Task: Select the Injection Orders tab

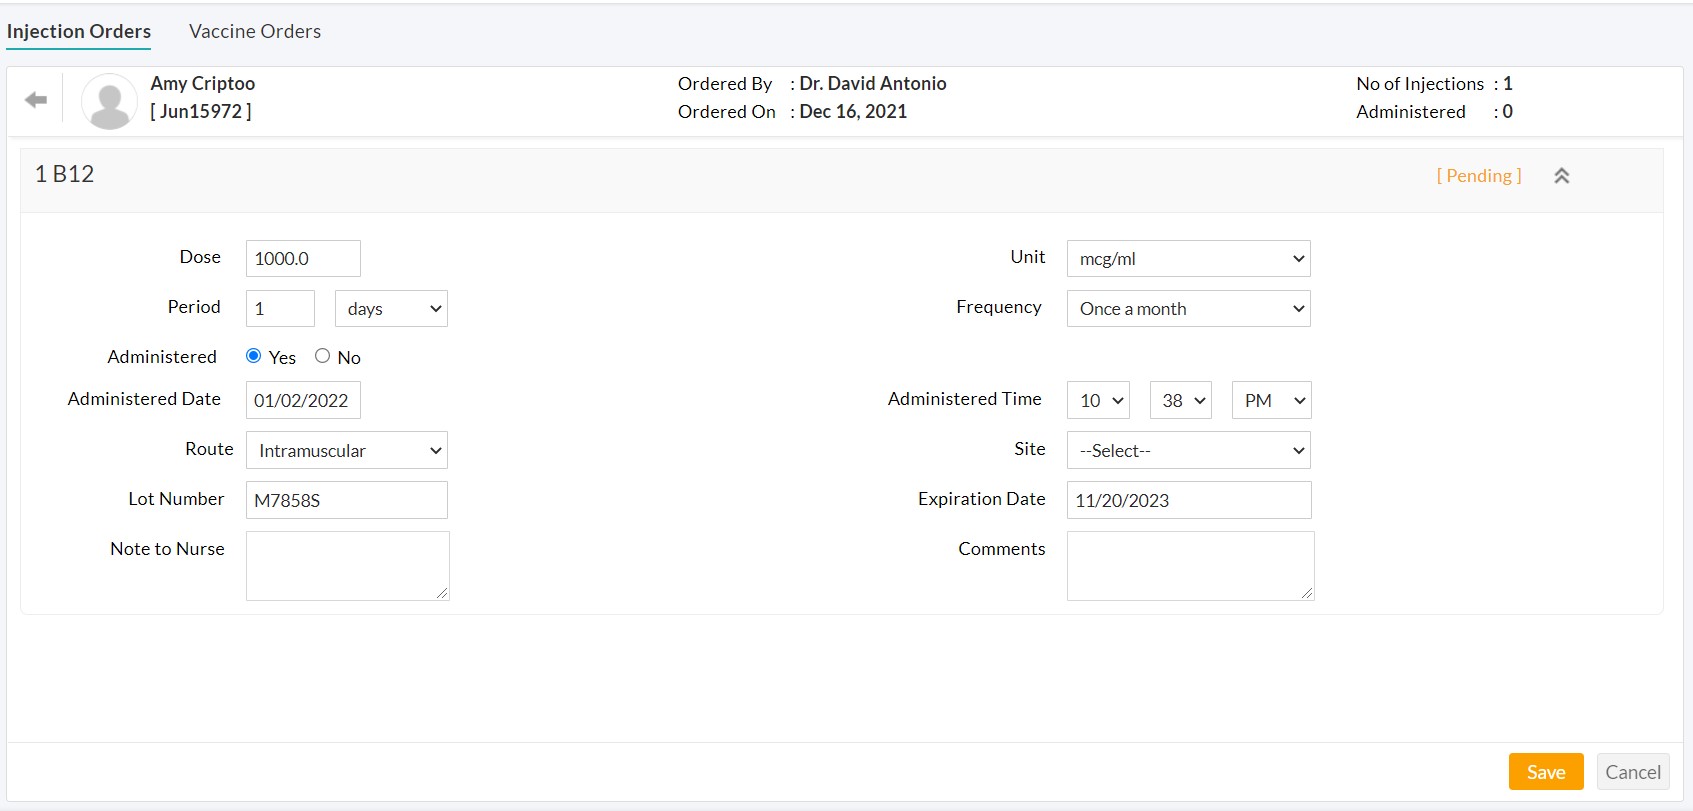Action: pos(79,31)
